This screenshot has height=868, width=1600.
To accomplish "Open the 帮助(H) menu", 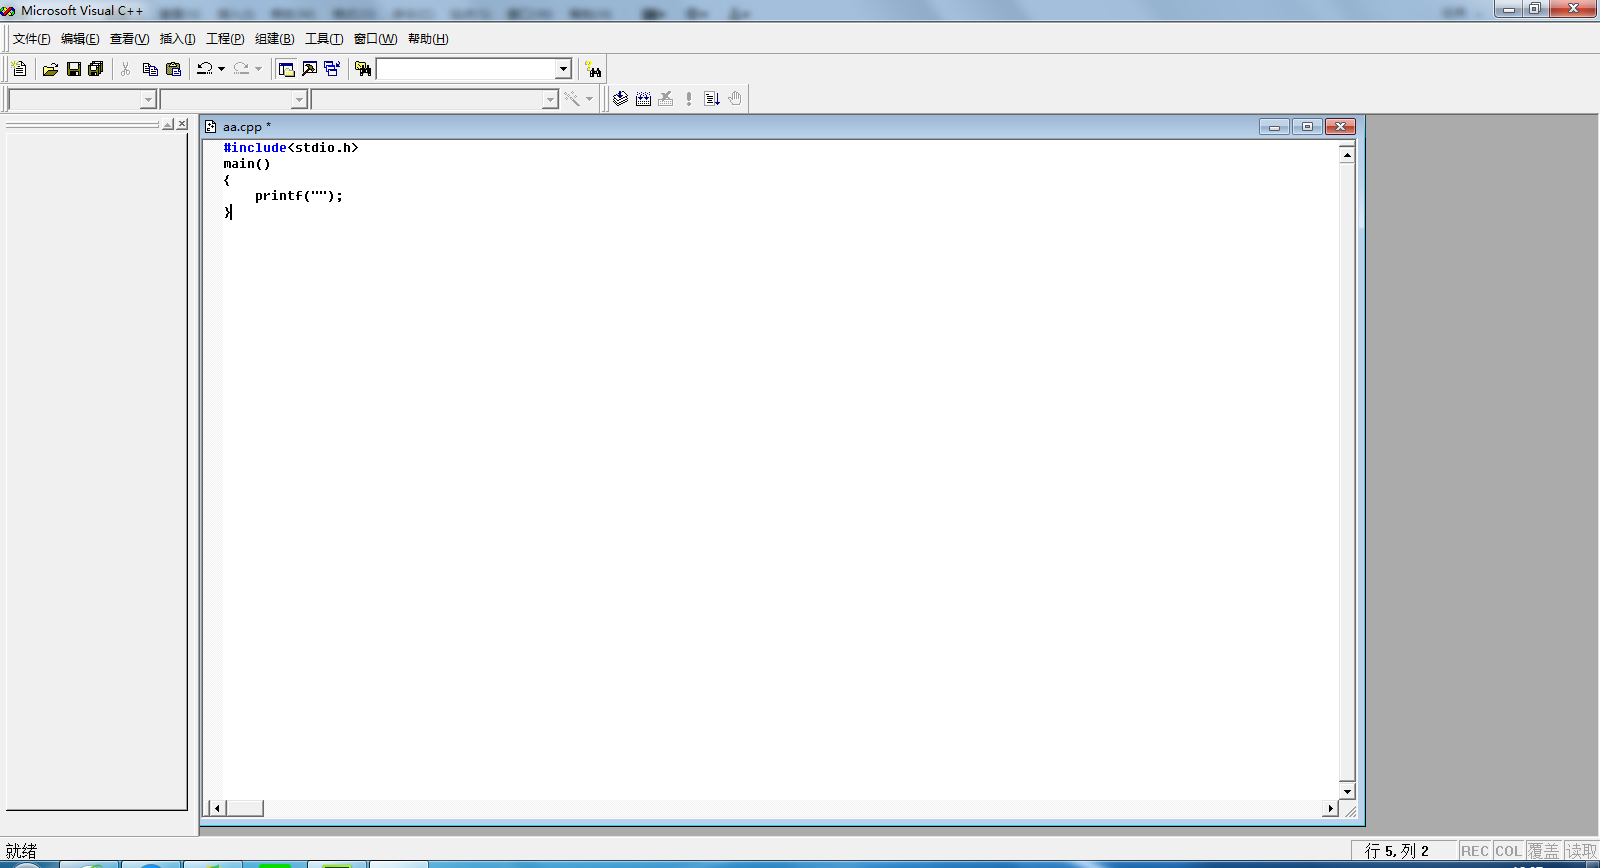I will [428, 39].
